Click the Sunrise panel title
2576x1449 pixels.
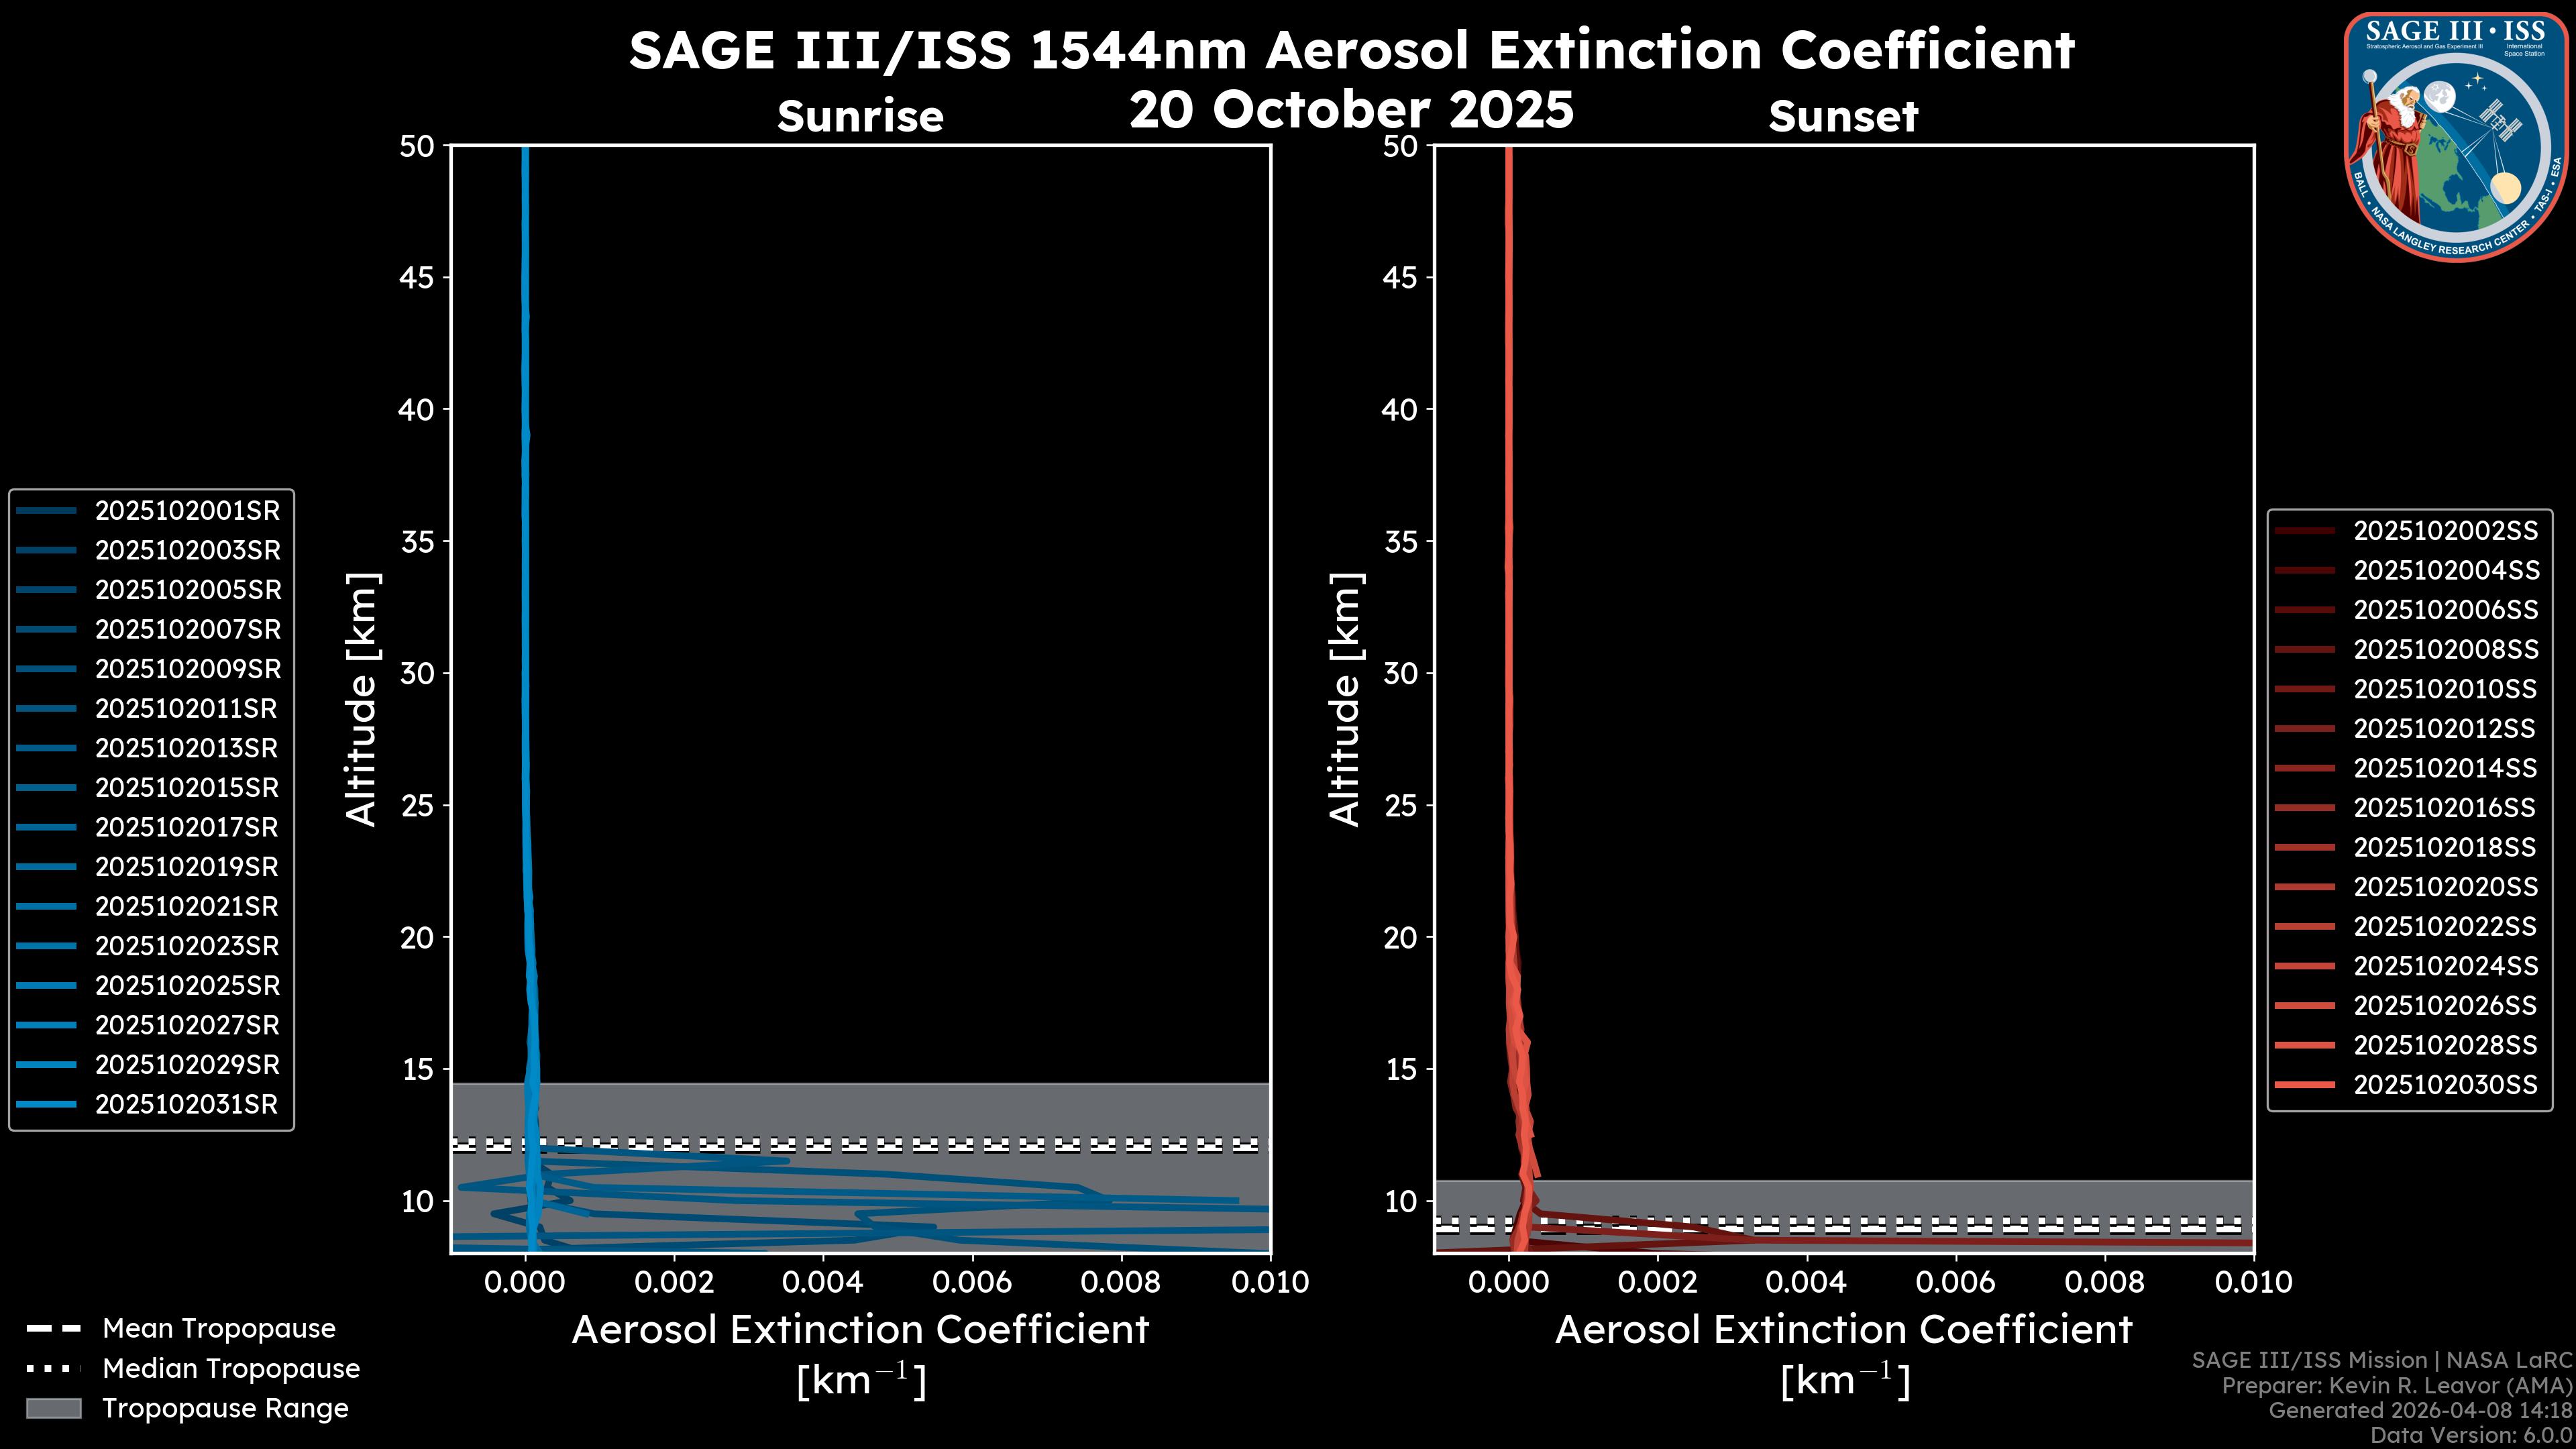click(860, 117)
